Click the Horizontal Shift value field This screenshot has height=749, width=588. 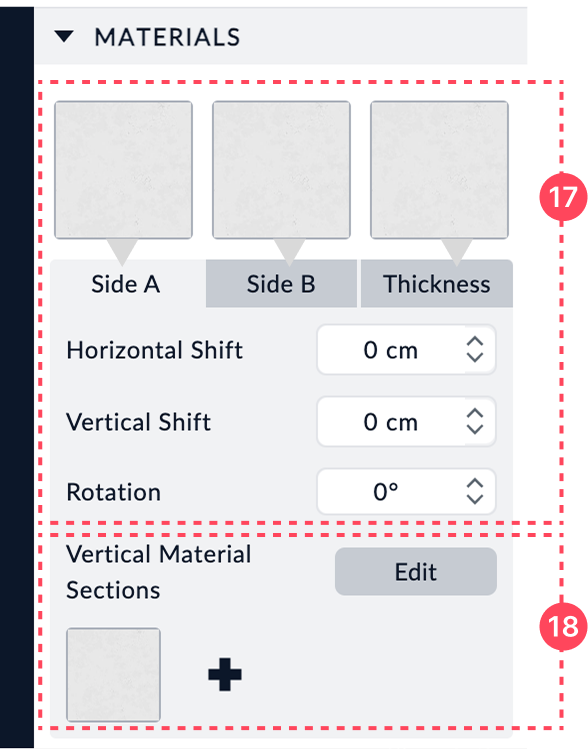tap(391, 350)
